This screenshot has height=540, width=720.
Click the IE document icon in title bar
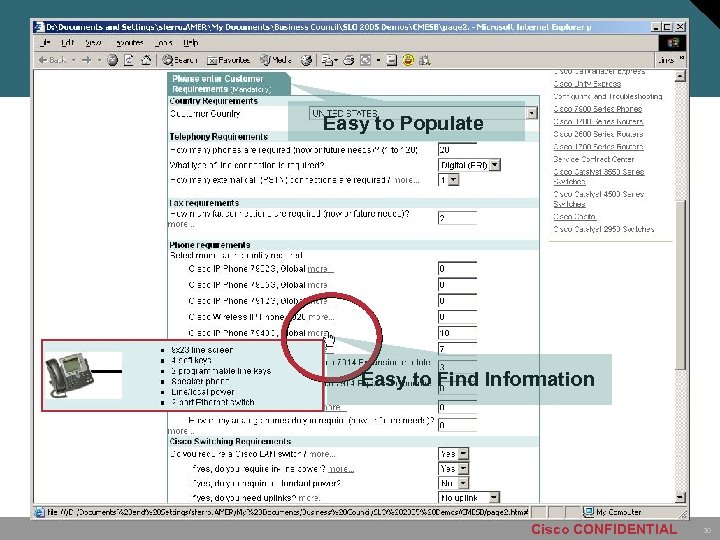[x=39, y=27]
